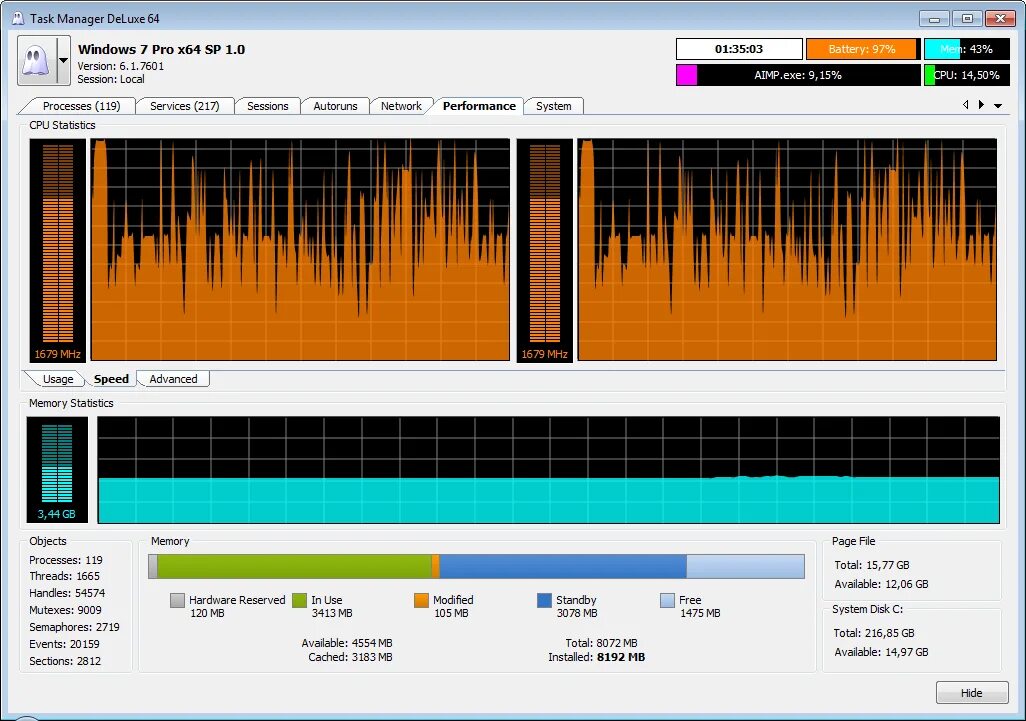Viewport: 1026px width, 721px height.
Task: Open the dropdown arrow beside the ghost icon
Action: pyautogui.click(x=63, y=61)
